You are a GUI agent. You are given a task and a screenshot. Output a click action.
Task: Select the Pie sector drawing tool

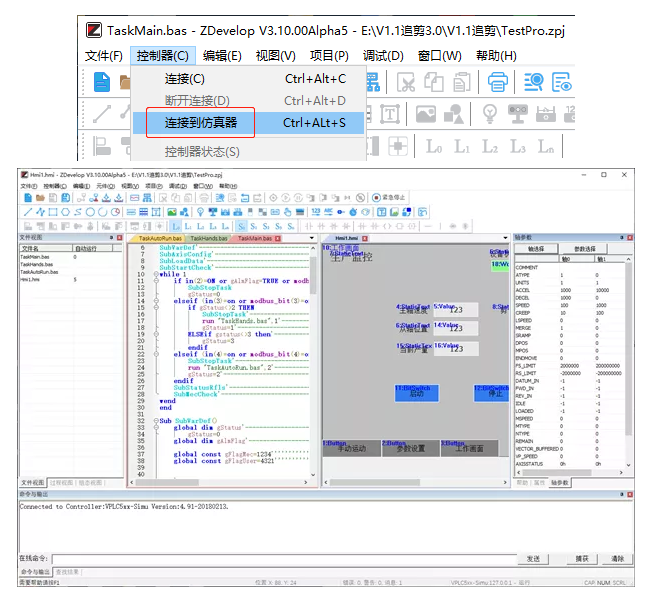pos(115,212)
